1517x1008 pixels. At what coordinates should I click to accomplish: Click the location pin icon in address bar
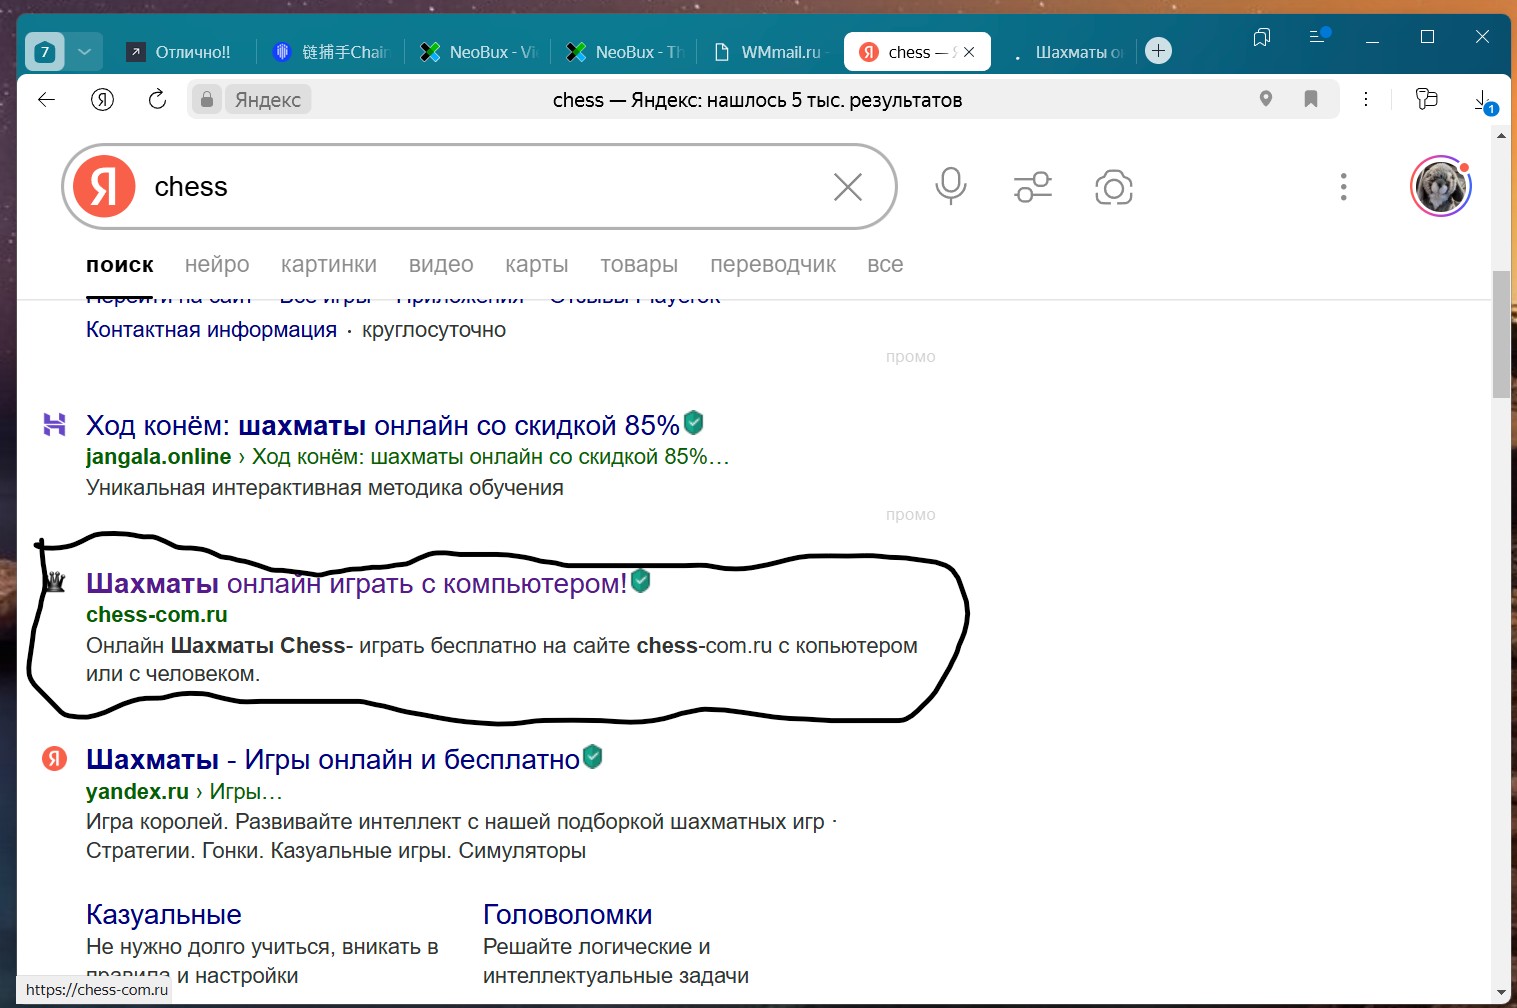click(x=1266, y=99)
